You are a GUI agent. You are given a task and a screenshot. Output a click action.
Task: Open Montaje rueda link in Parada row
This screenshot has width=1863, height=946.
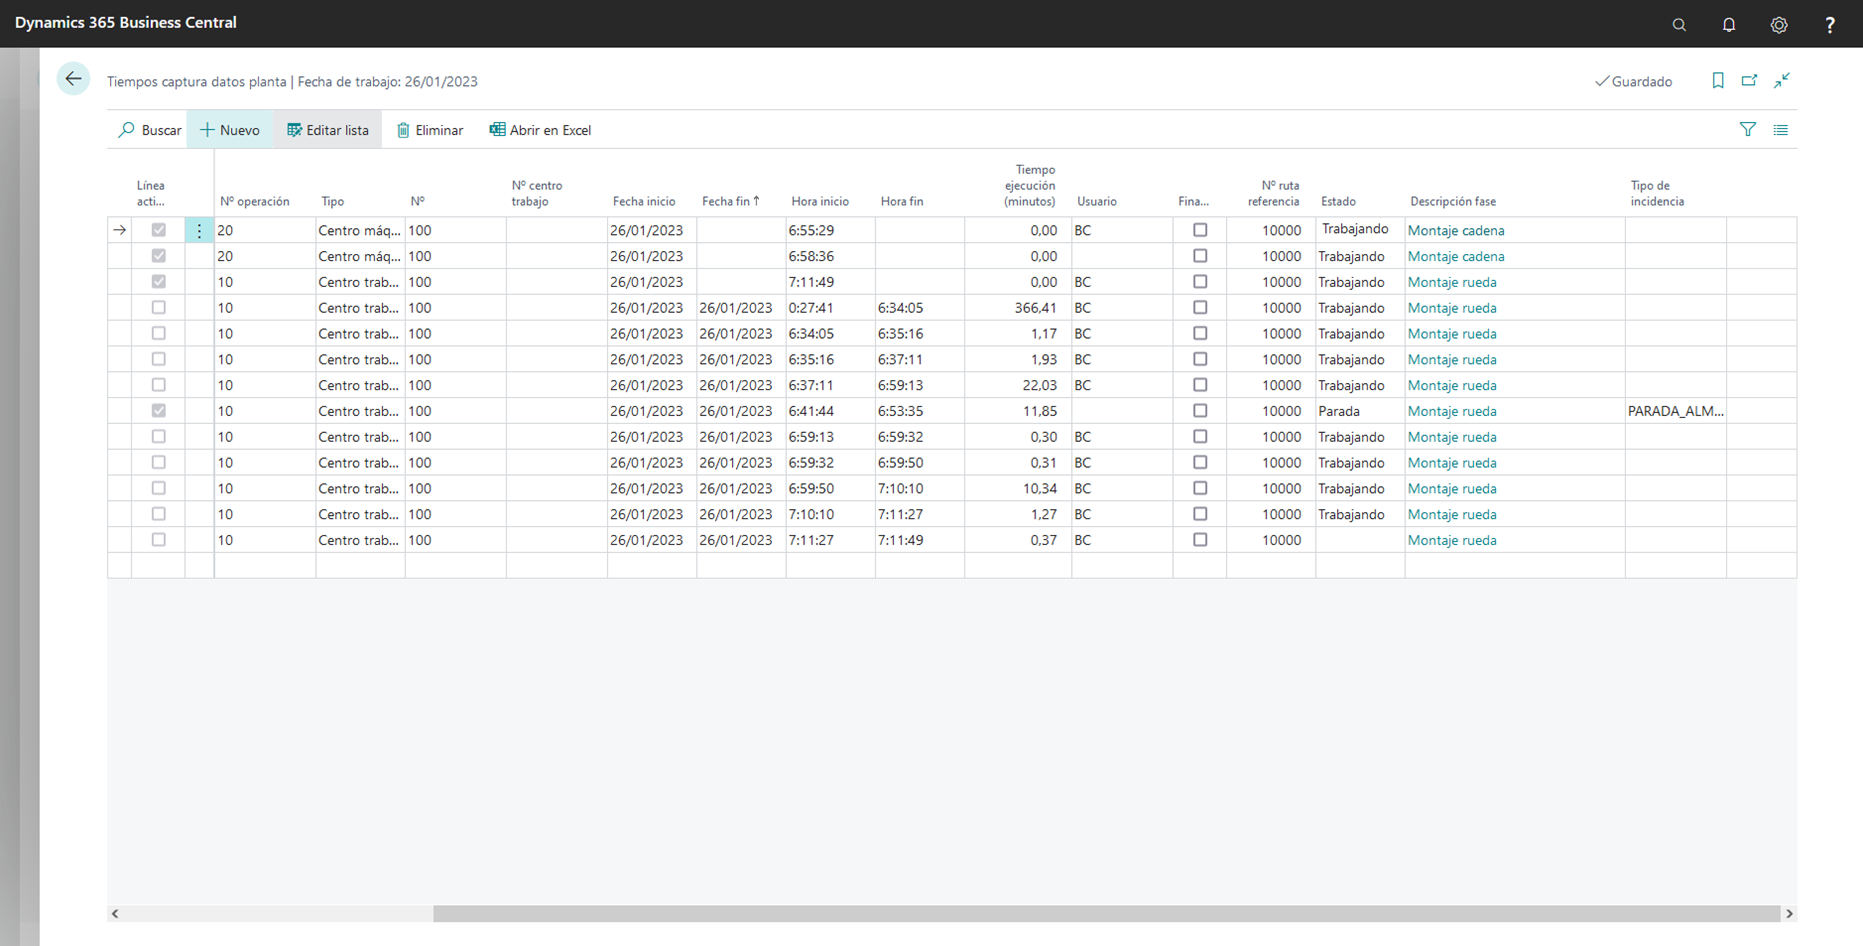[x=1452, y=411]
